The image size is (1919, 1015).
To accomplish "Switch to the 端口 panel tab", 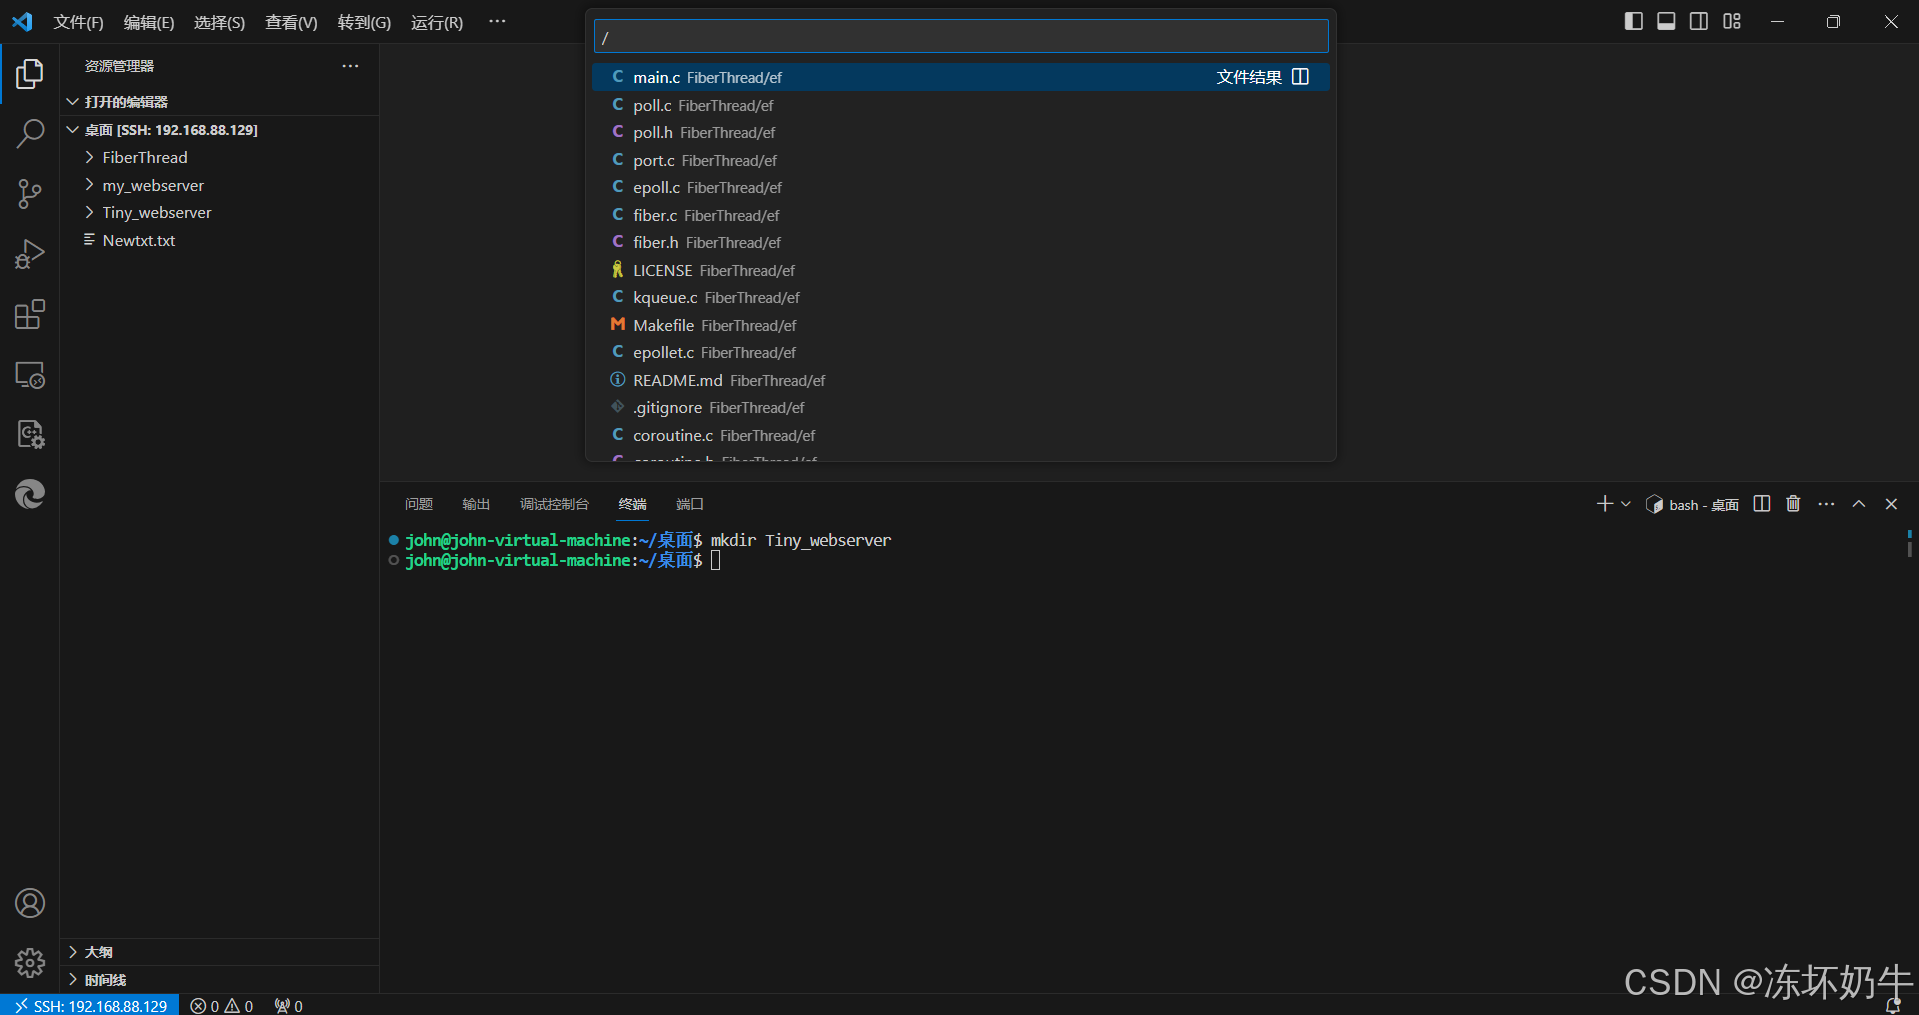I will 689,504.
